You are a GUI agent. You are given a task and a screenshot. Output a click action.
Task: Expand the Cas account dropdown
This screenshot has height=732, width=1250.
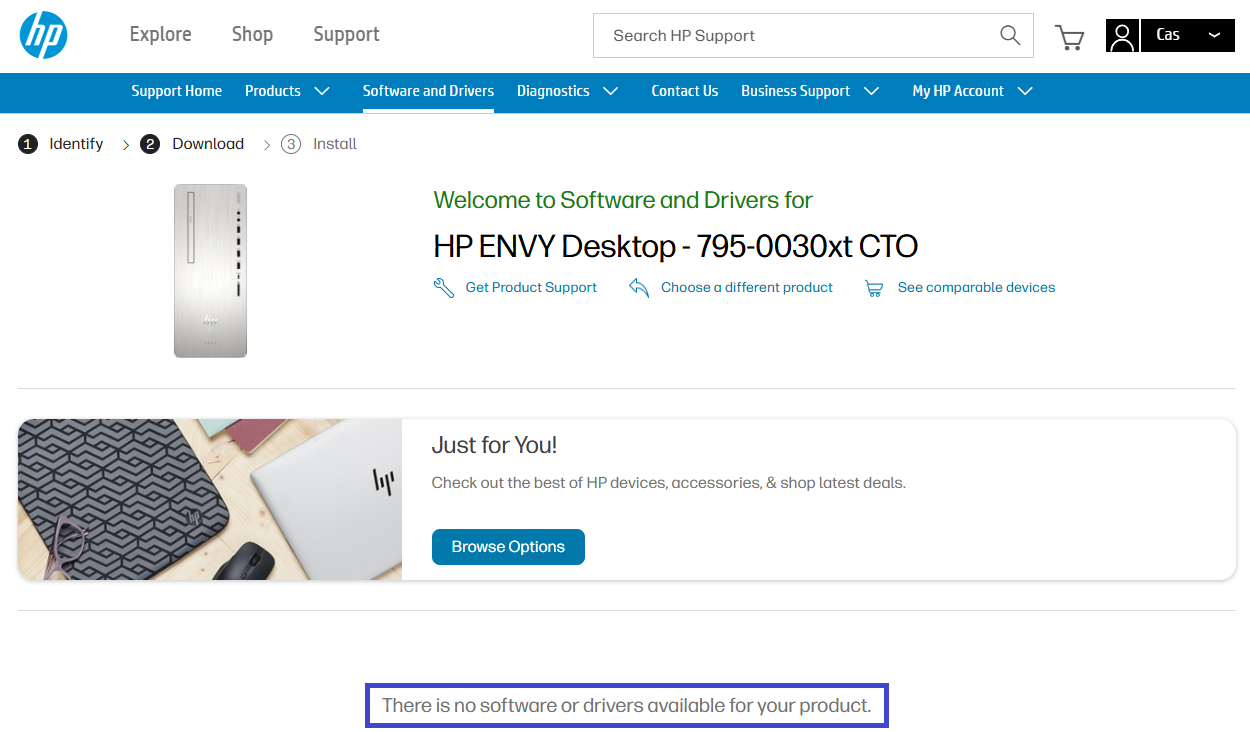(1188, 35)
